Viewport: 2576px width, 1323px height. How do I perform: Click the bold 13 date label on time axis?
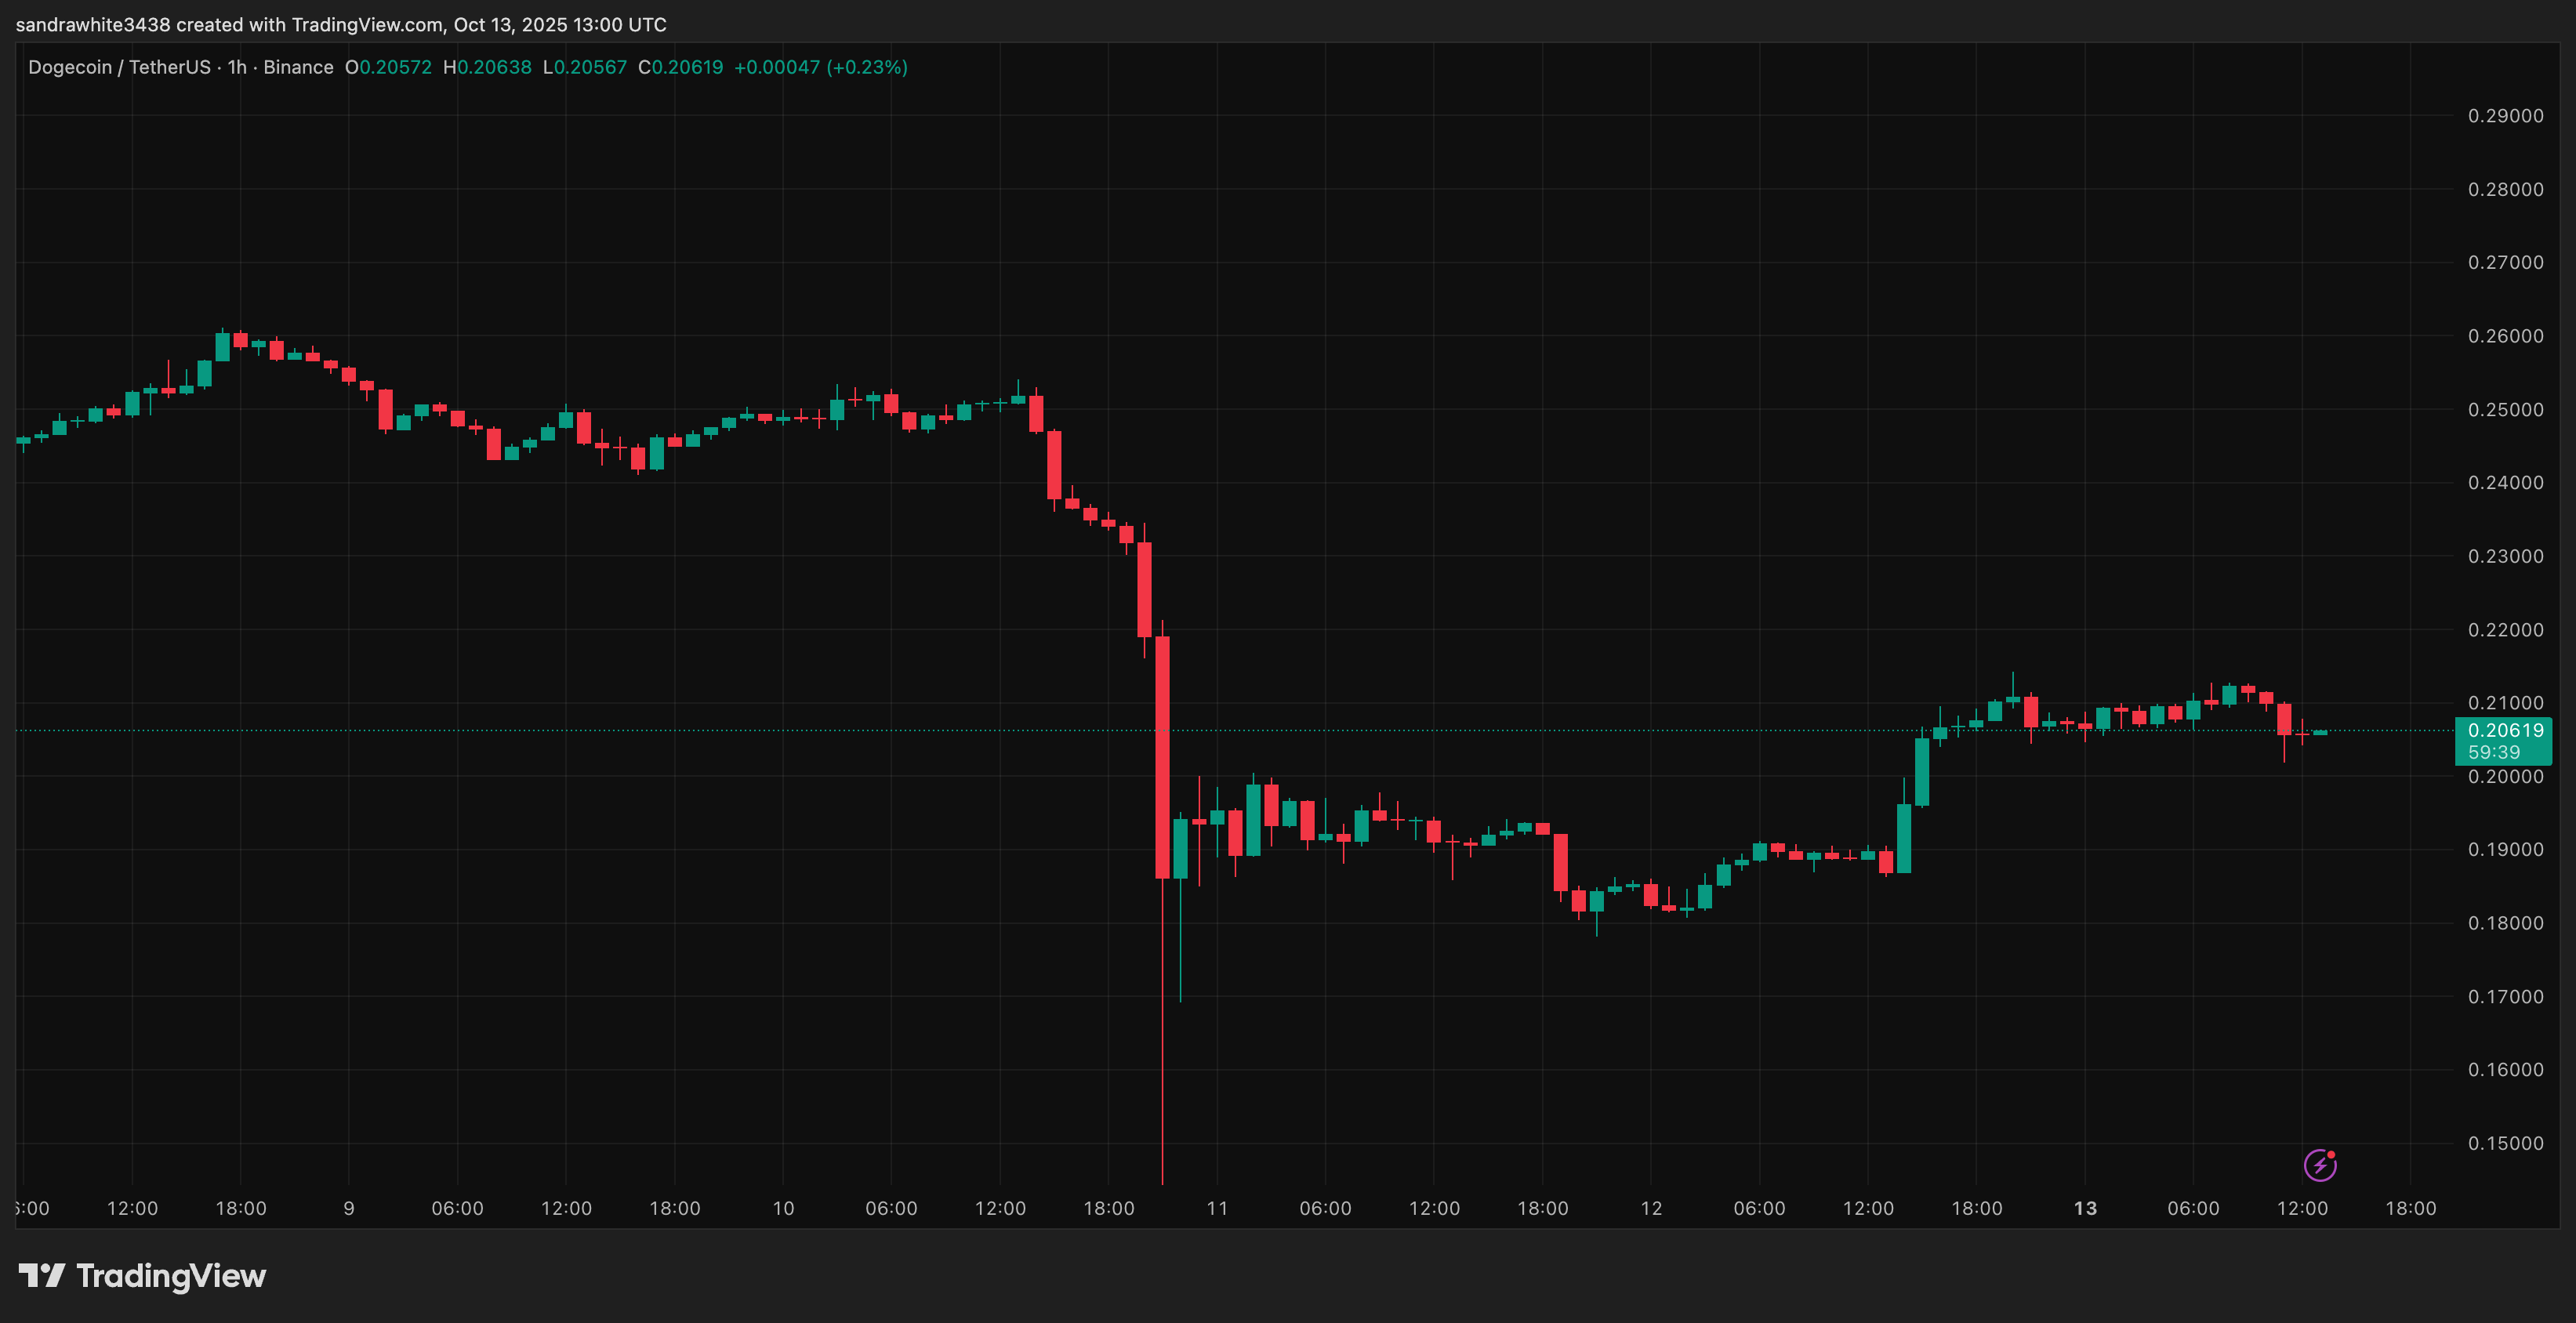click(2085, 1208)
